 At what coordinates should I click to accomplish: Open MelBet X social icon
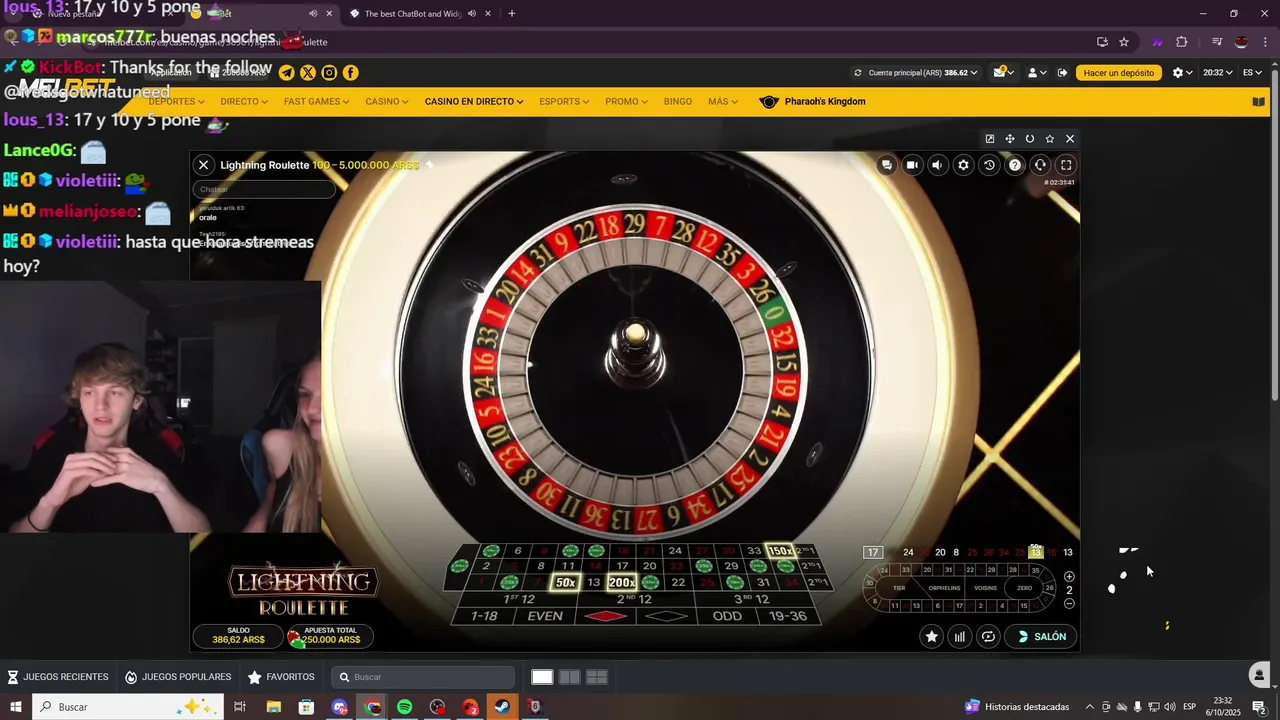308,72
